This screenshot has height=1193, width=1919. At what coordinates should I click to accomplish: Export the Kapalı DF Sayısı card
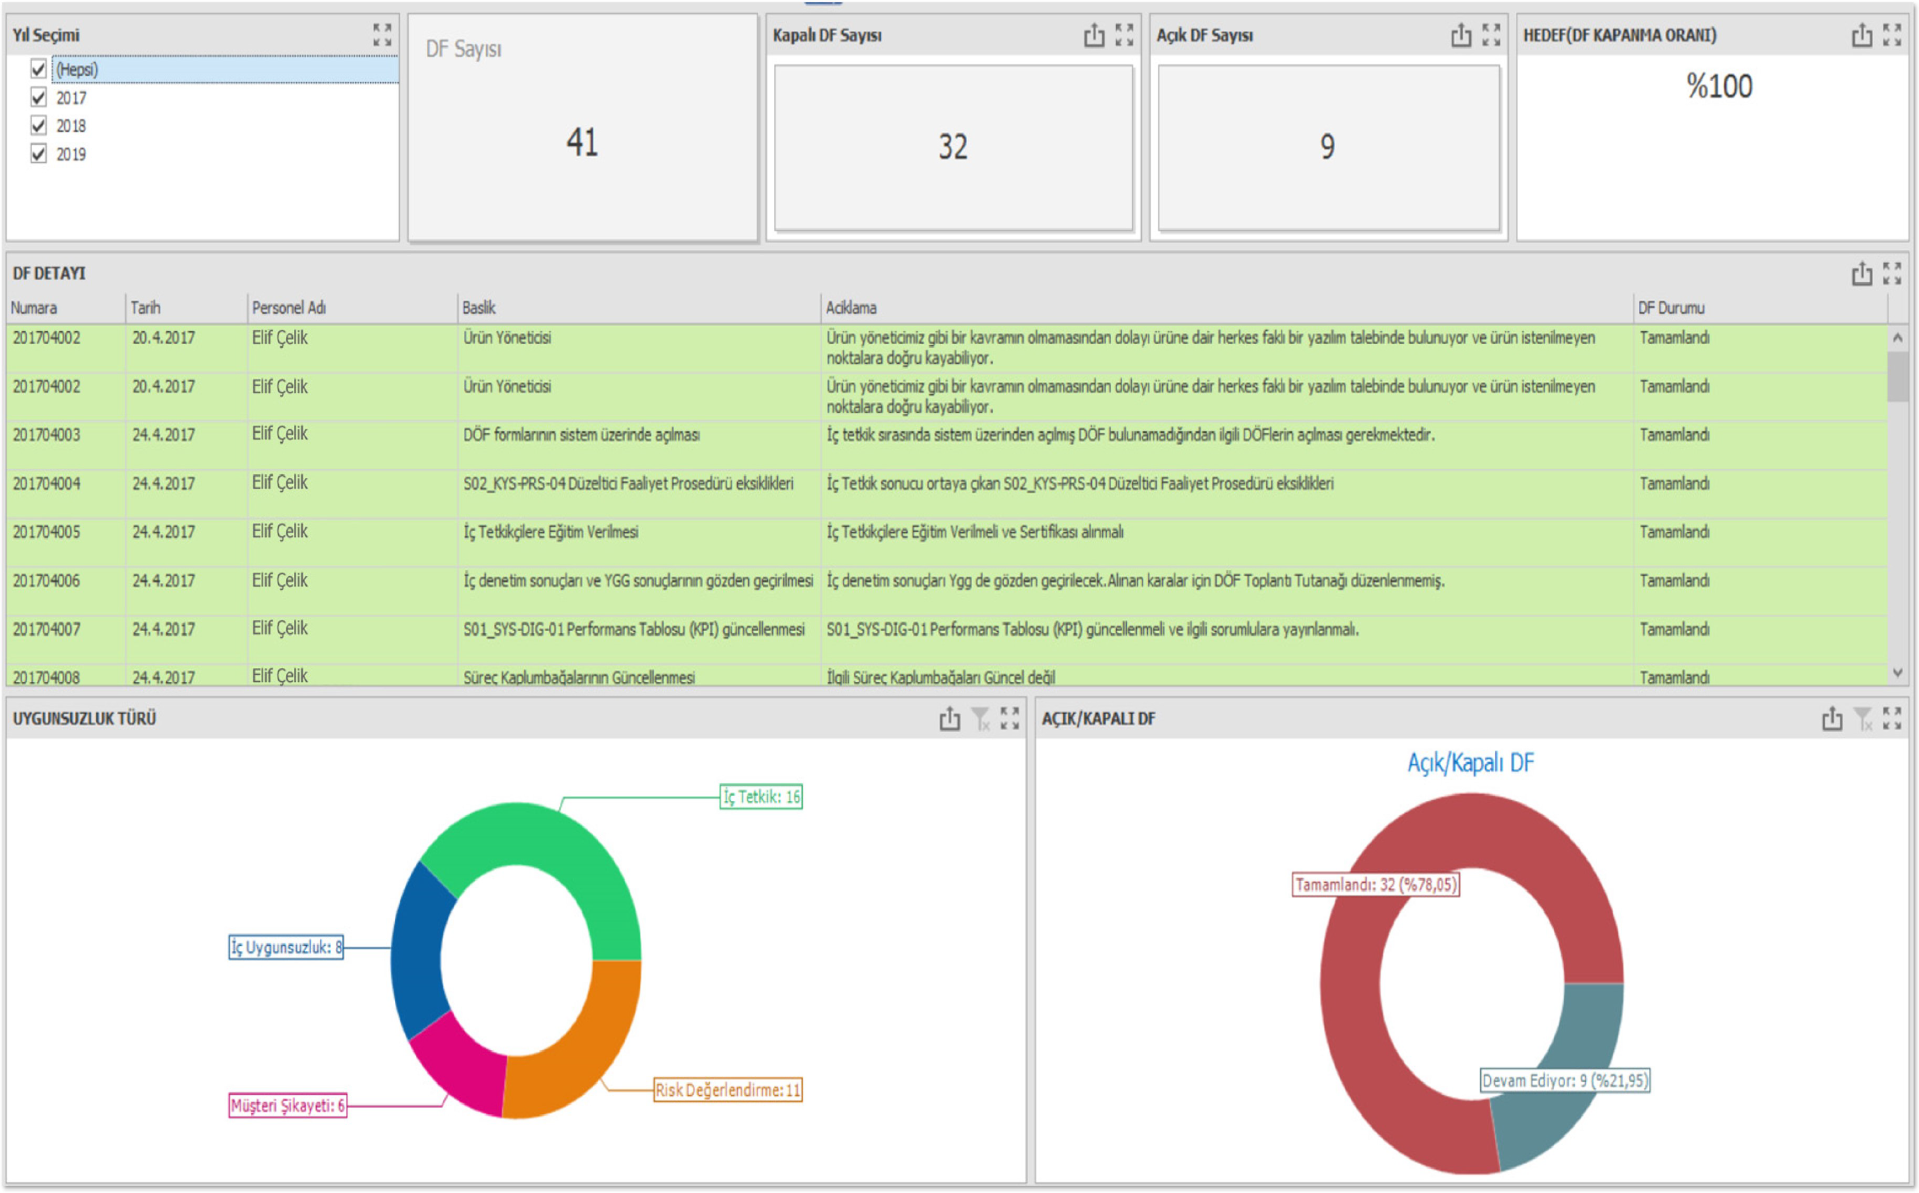point(1094,36)
